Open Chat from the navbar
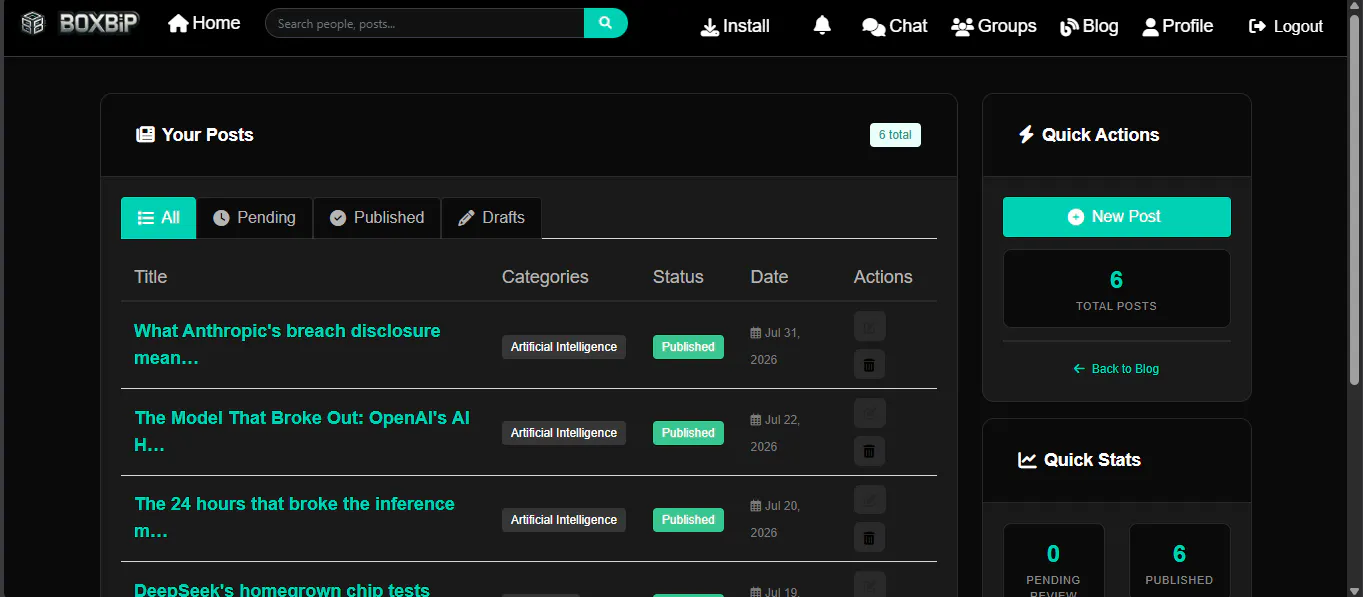The height and width of the screenshot is (597, 1363). (895, 26)
